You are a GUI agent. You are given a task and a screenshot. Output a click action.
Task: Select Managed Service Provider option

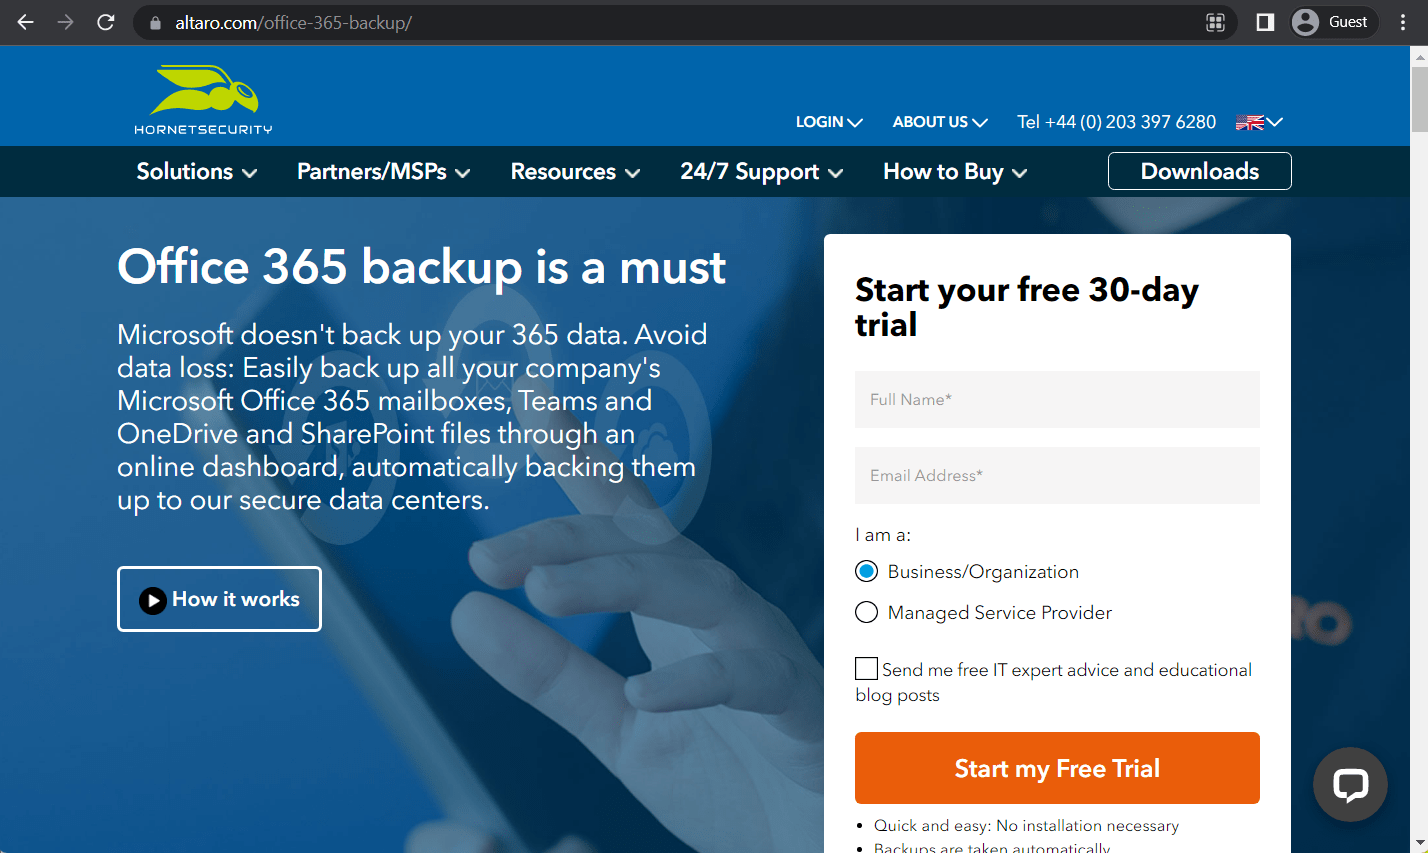[x=866, y=611]
